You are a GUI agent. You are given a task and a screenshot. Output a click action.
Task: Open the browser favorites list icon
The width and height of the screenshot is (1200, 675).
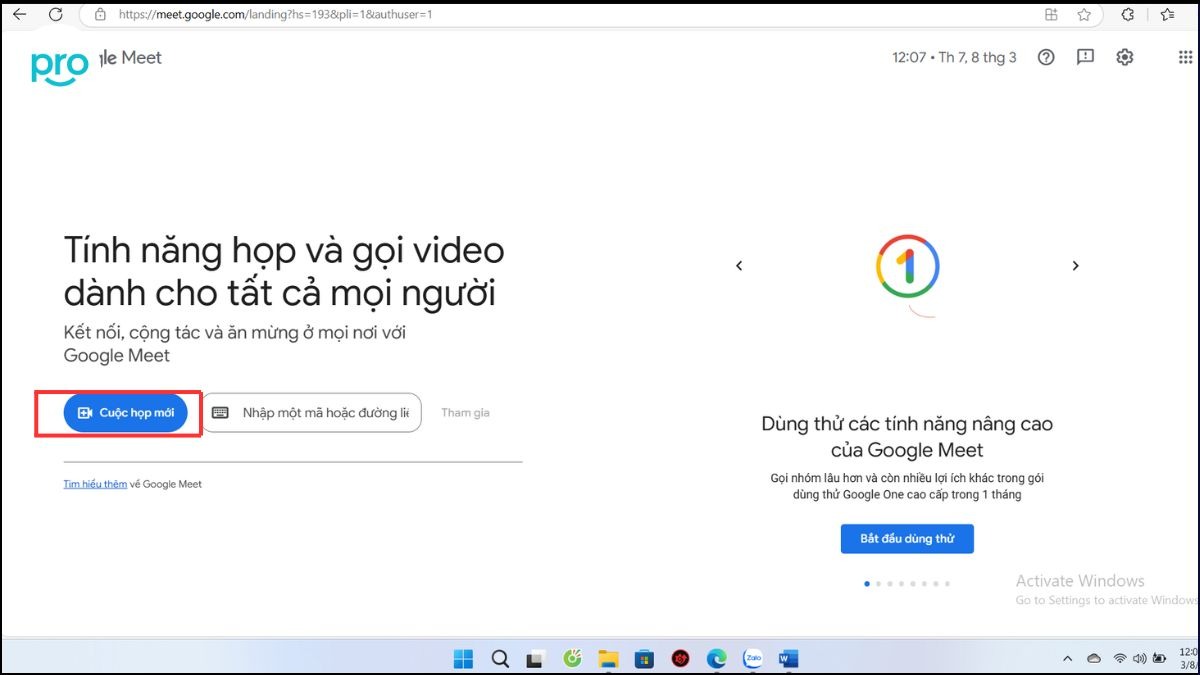point(1167,15)
